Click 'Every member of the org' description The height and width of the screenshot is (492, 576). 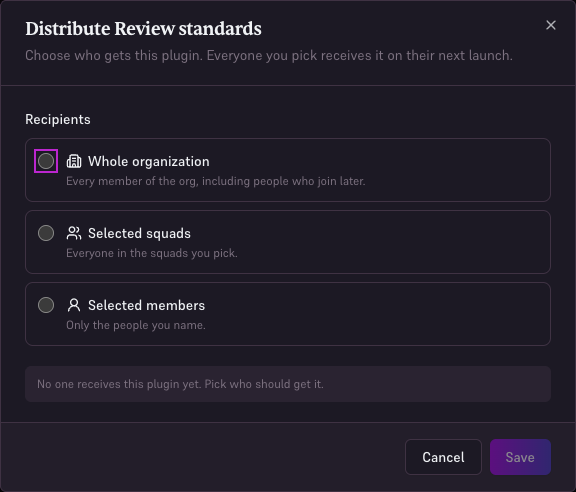click(x=216, y=181)
